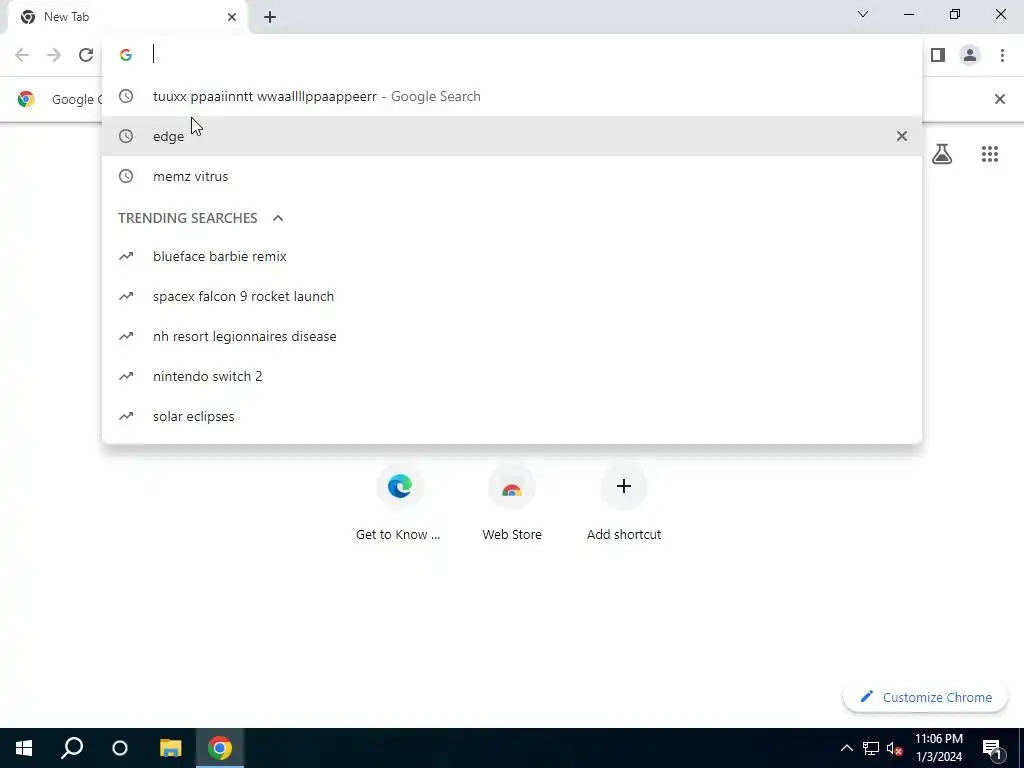Click the New Tab tab title
1024x768 pixels.
(x=66, y=17)
